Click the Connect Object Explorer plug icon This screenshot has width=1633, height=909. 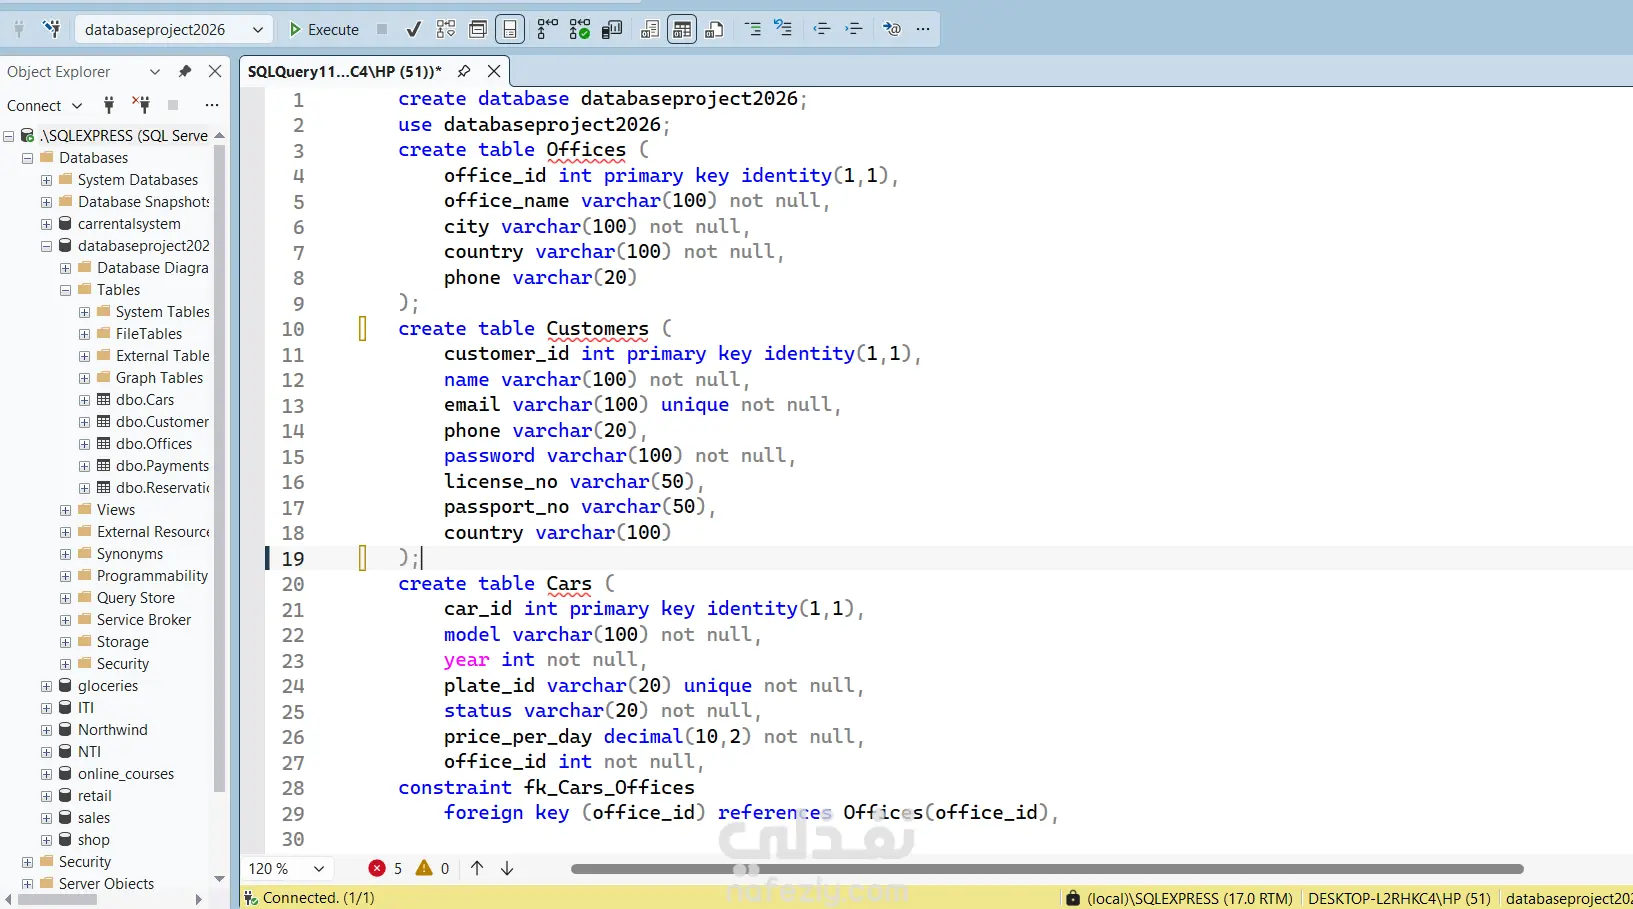109,105
